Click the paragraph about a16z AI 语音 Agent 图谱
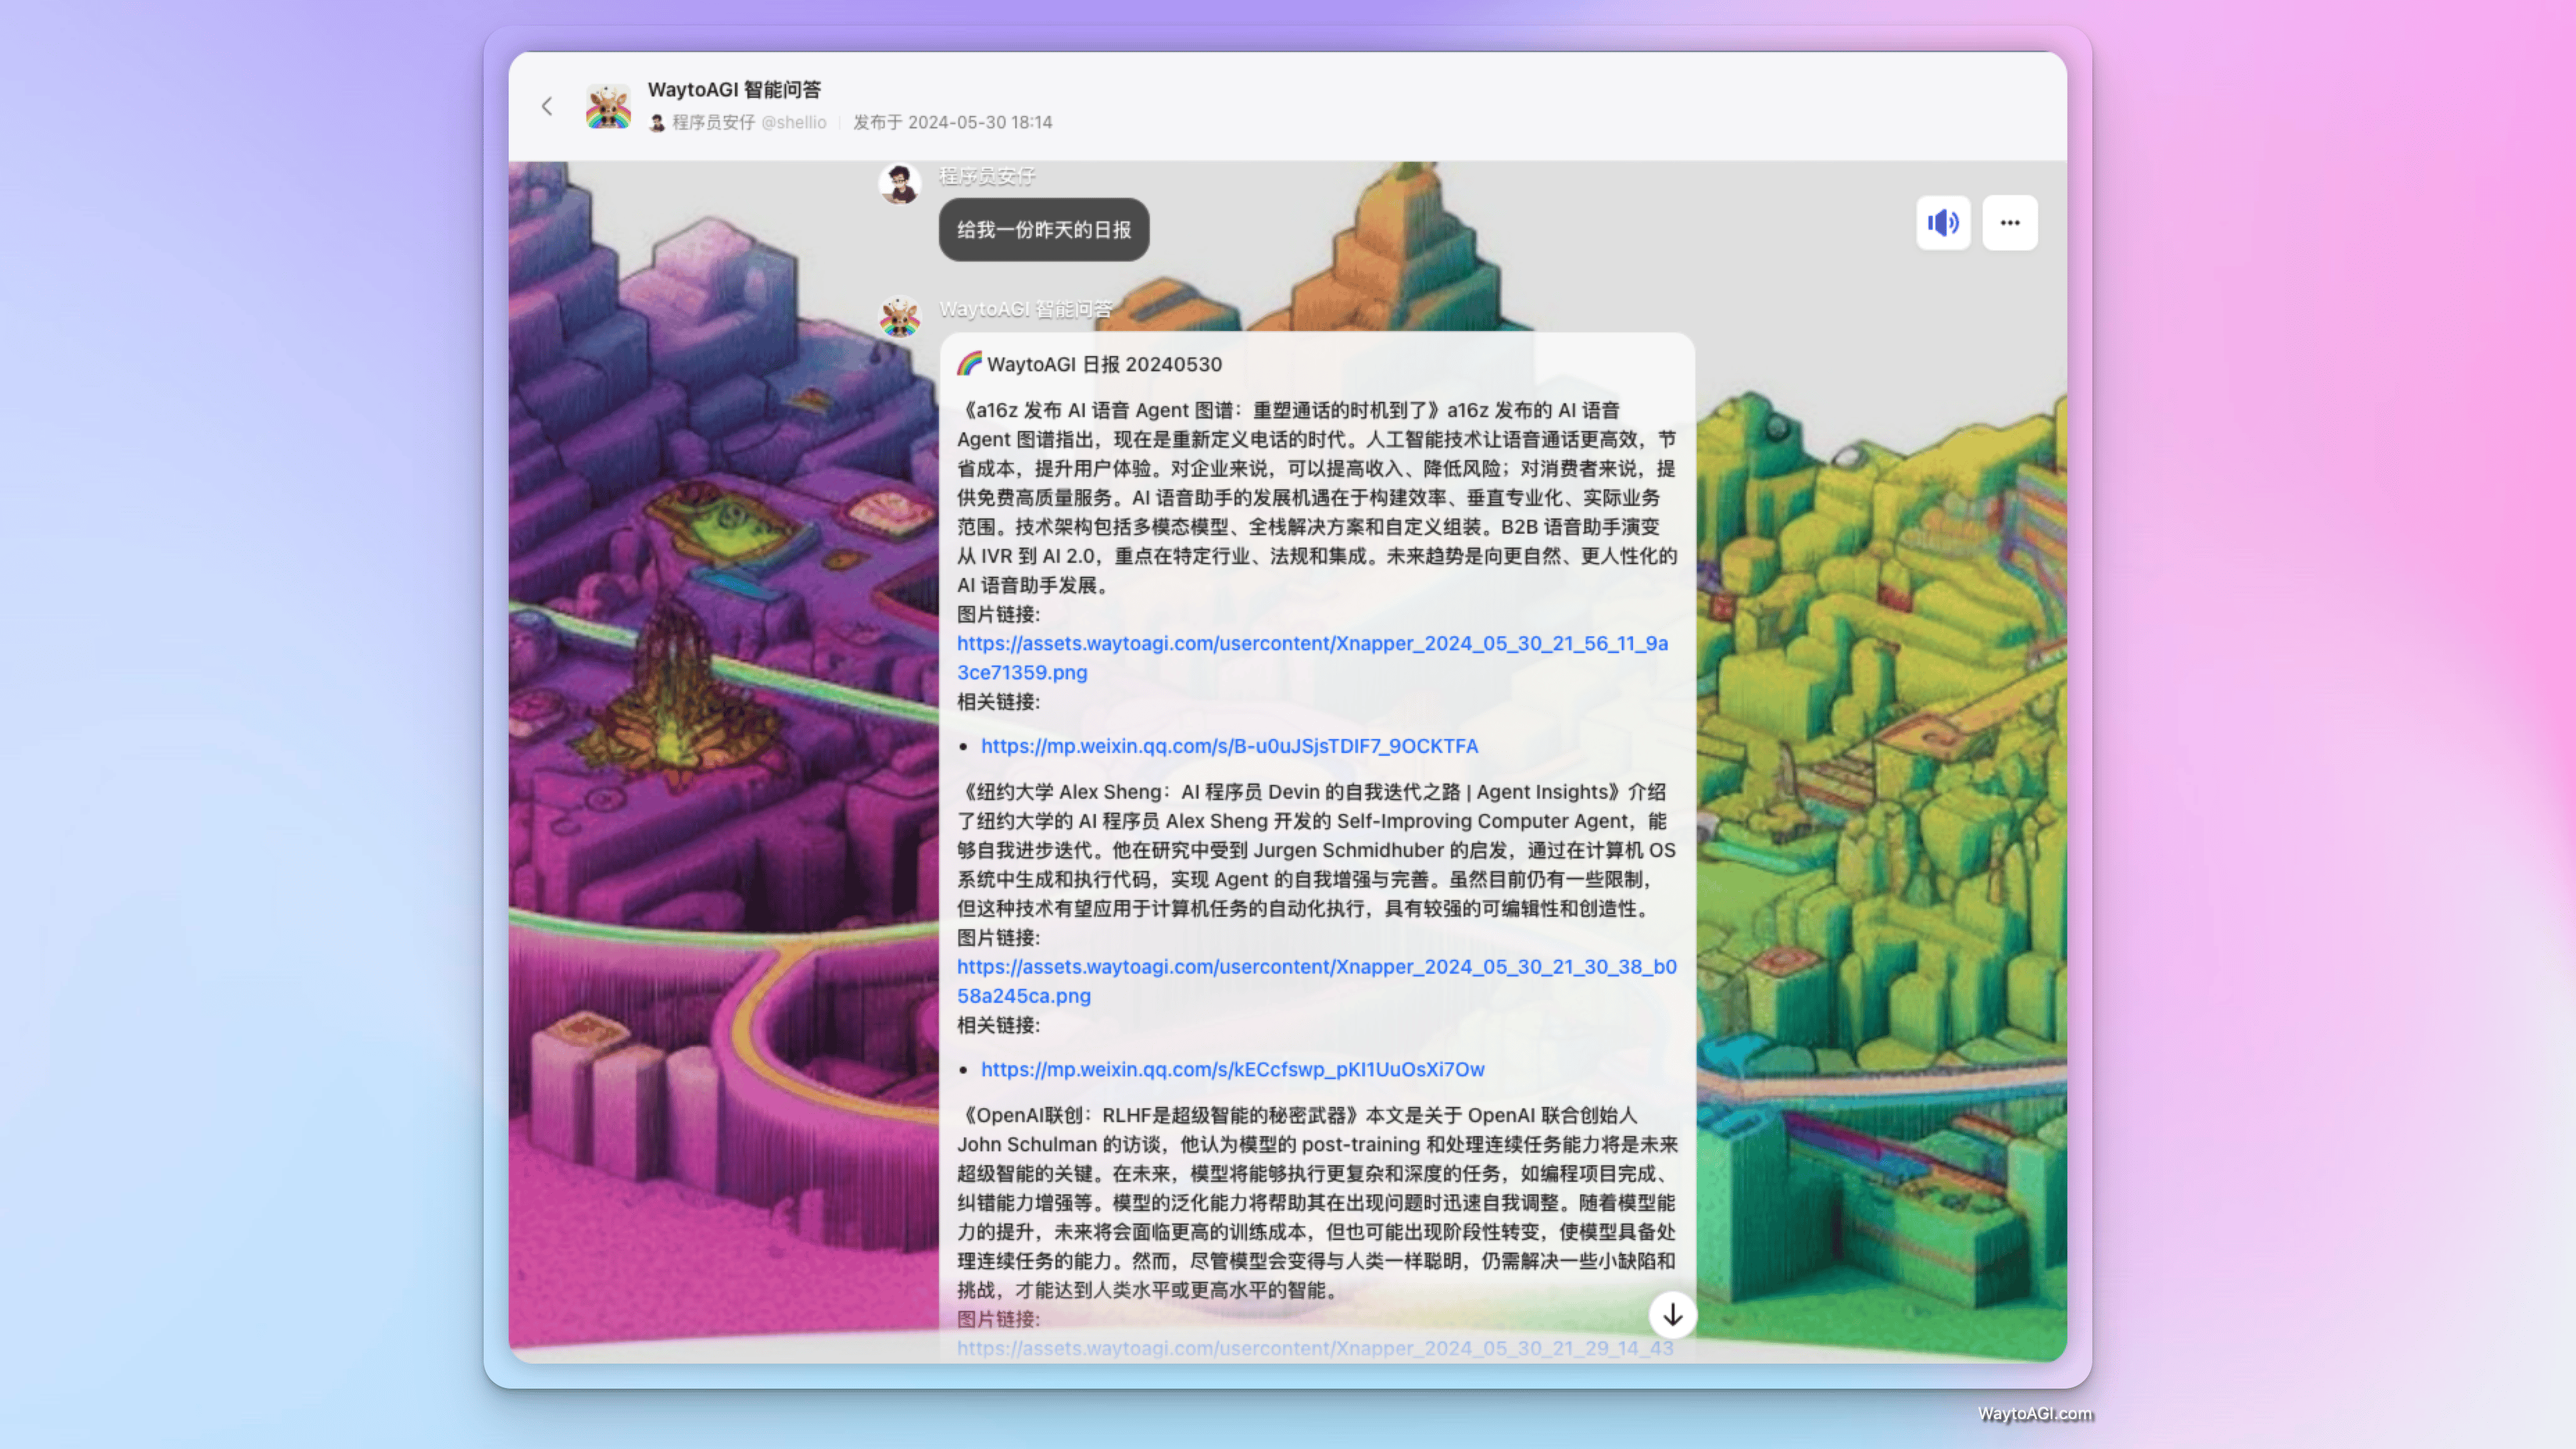Viewport: 2576px width, 1449px height. click(1316, 497)
